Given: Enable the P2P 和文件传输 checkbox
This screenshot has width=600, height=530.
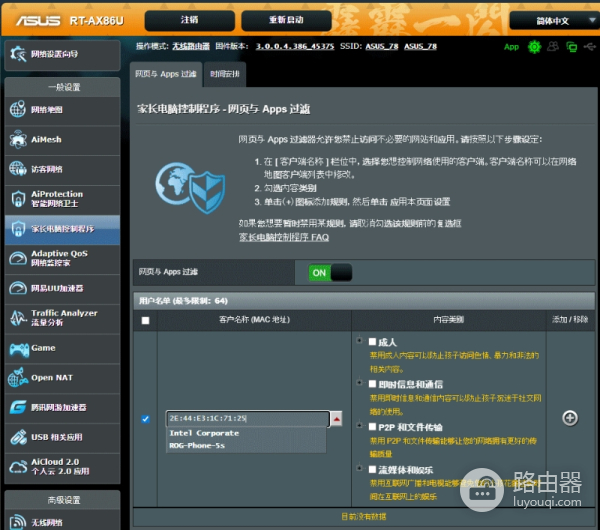Looking at the screenshot, I should (x=372, y=426).
